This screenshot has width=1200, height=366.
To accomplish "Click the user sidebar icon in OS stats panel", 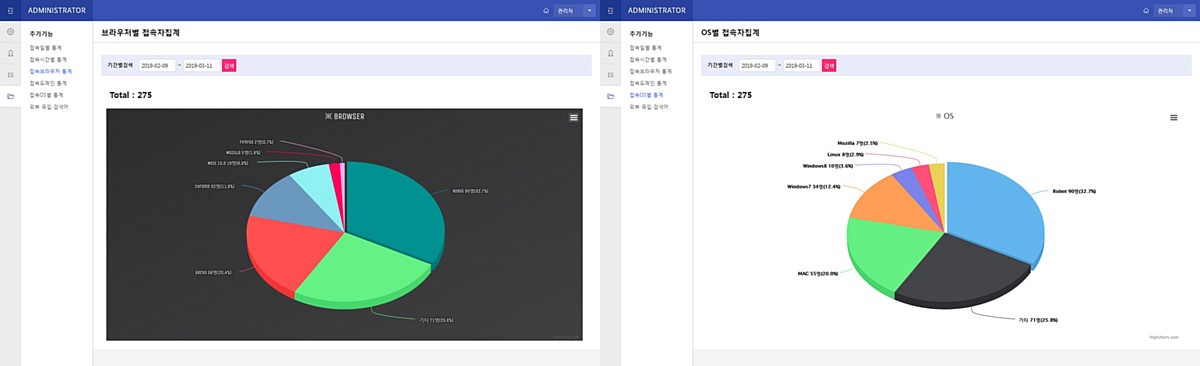I will click(610, 53).
